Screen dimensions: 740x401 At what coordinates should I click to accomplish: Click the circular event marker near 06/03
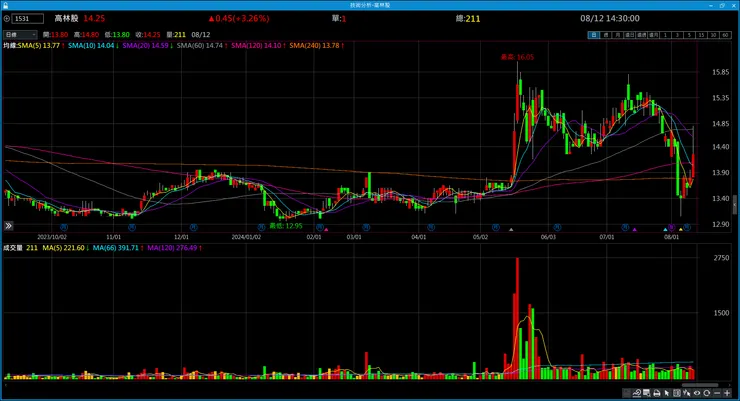557,227
